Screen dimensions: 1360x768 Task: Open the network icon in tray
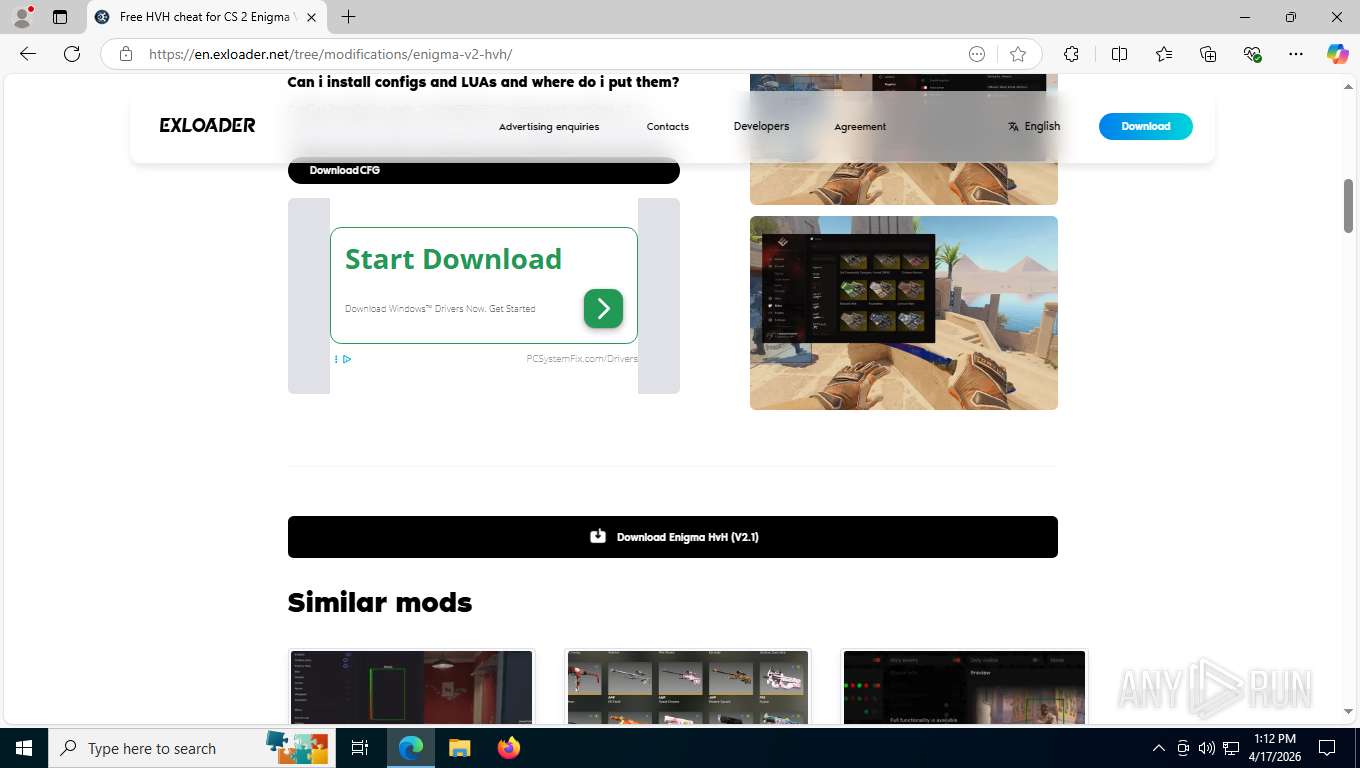pyautogui.click(x=1231, y=748)
